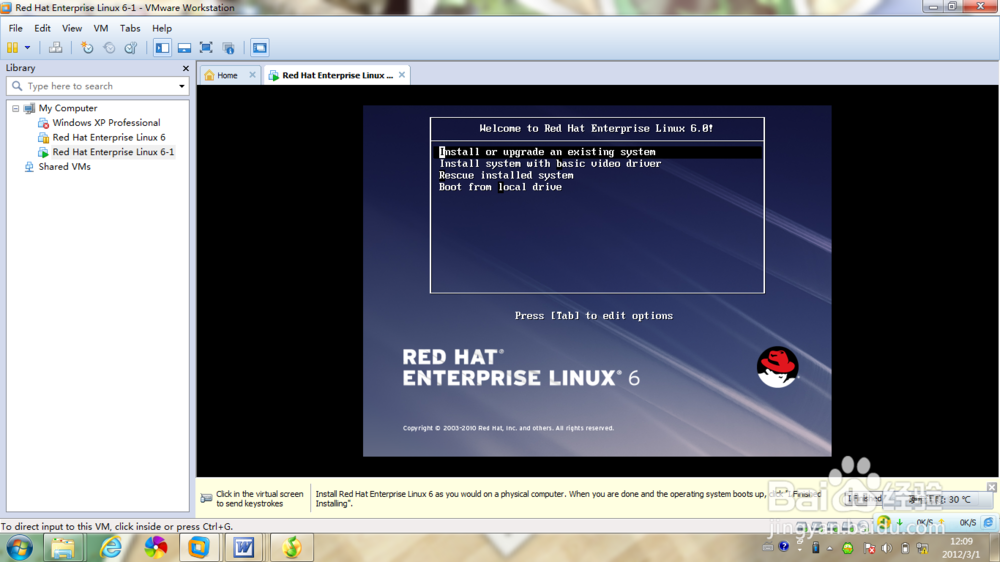Screen dimensions: 1000x562
Task: Click the yellow Suspend VM toolbar button
Action: [12, 48]
